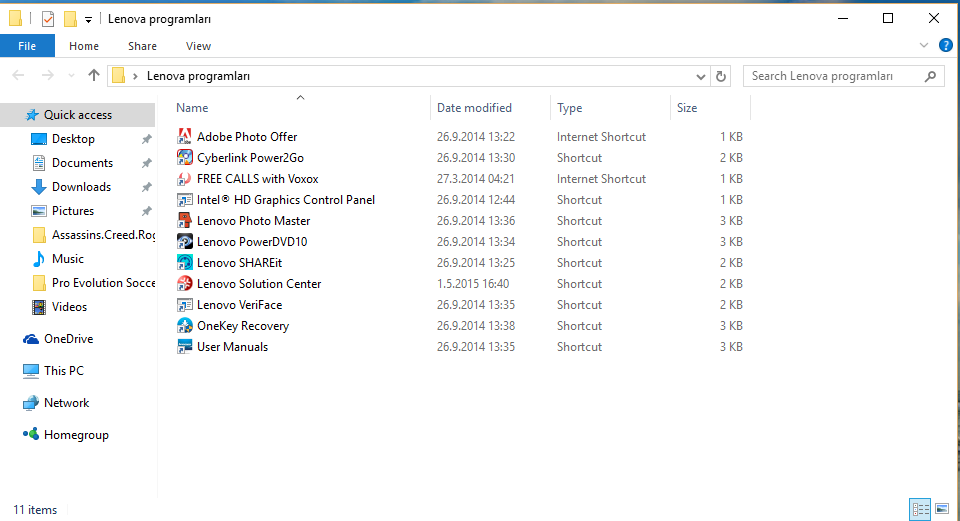Select the Lenovo SHAREit shortcut icon
Image resolution: width=960 pixels, height=521 pixels.
(184, 263)
